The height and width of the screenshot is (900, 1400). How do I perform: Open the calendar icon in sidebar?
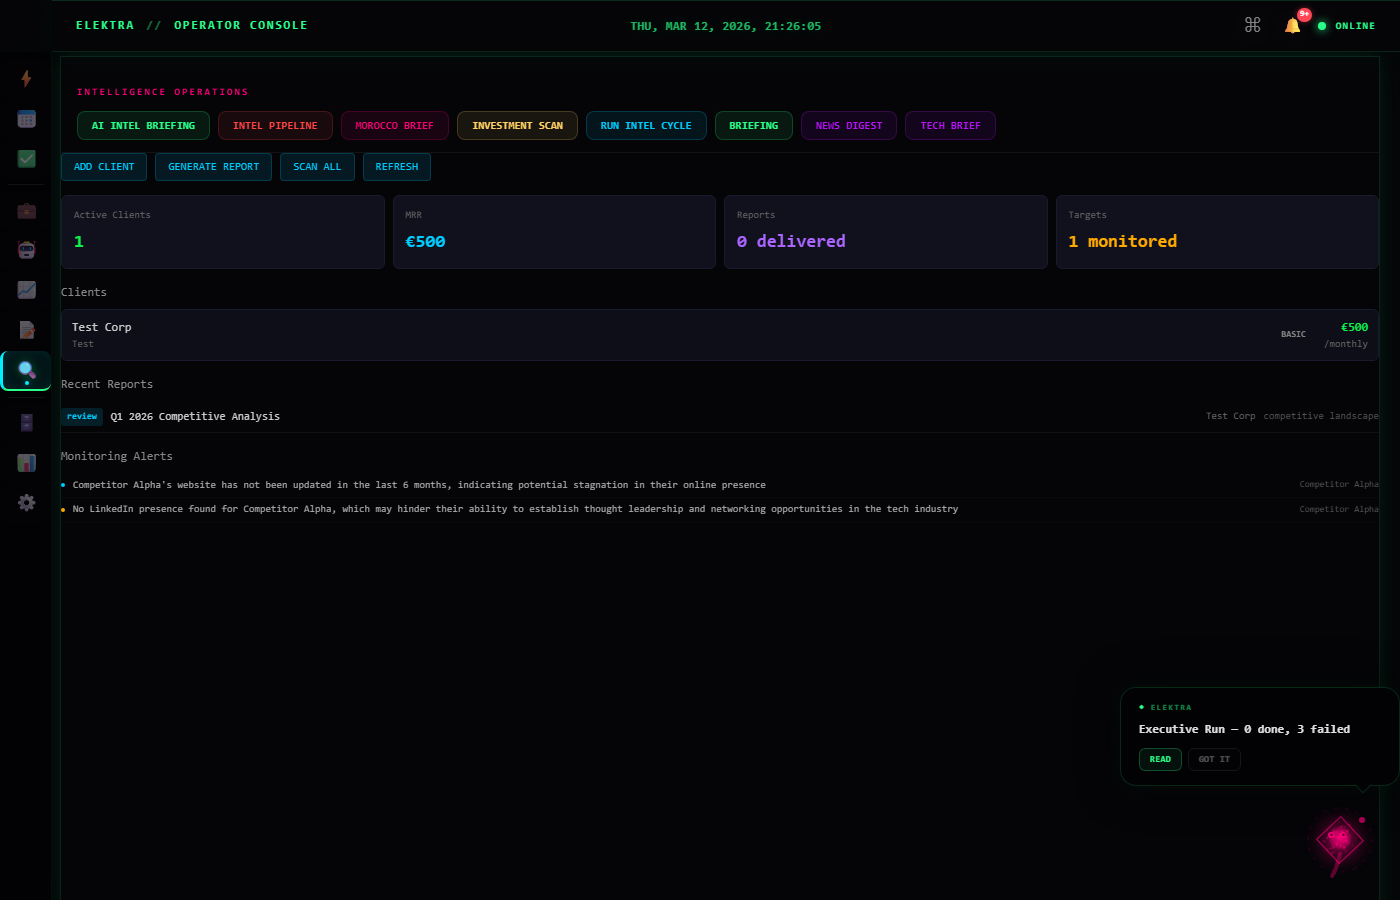26,119
